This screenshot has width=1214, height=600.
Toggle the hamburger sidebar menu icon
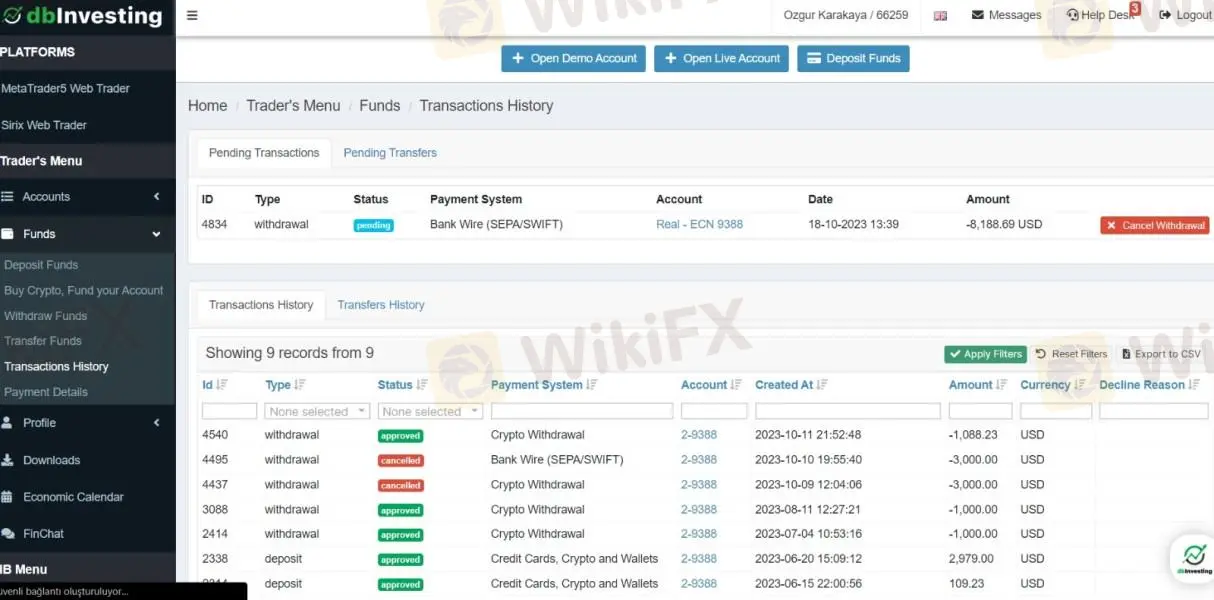pyautogui.click(x=192, y=15)
